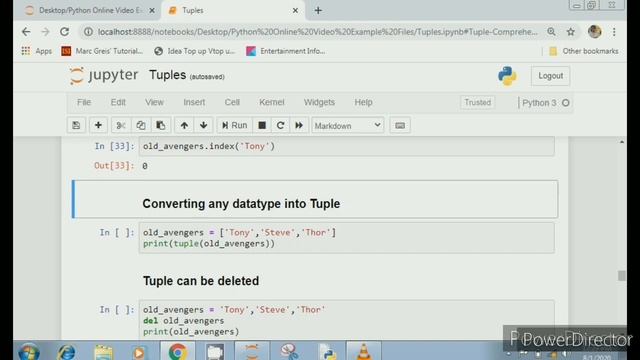Open the cell type Markdown dropdown
This screenshot has width=640, height=360.
pos(347,125)
